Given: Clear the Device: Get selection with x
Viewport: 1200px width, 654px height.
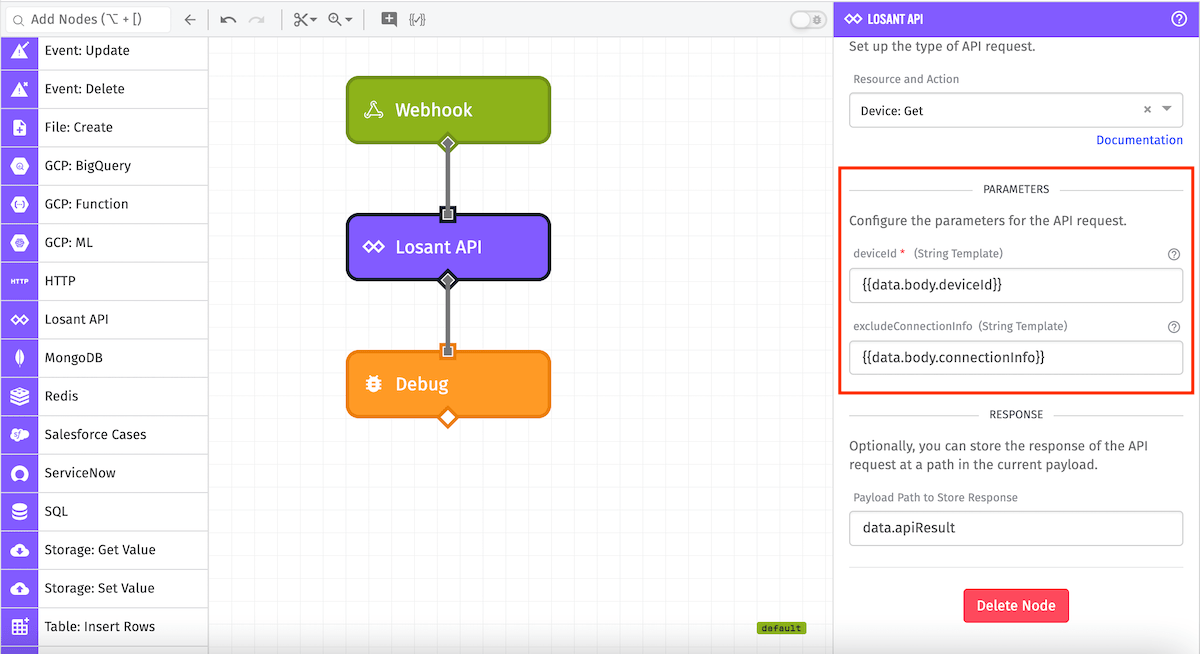Looking at the screenshot, I should (x=1147, y=110).
